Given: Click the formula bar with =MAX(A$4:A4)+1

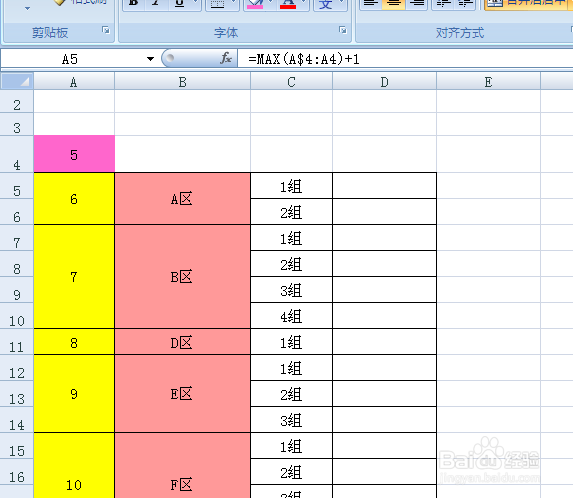Looking at the screenshot, I should (405, 58).
